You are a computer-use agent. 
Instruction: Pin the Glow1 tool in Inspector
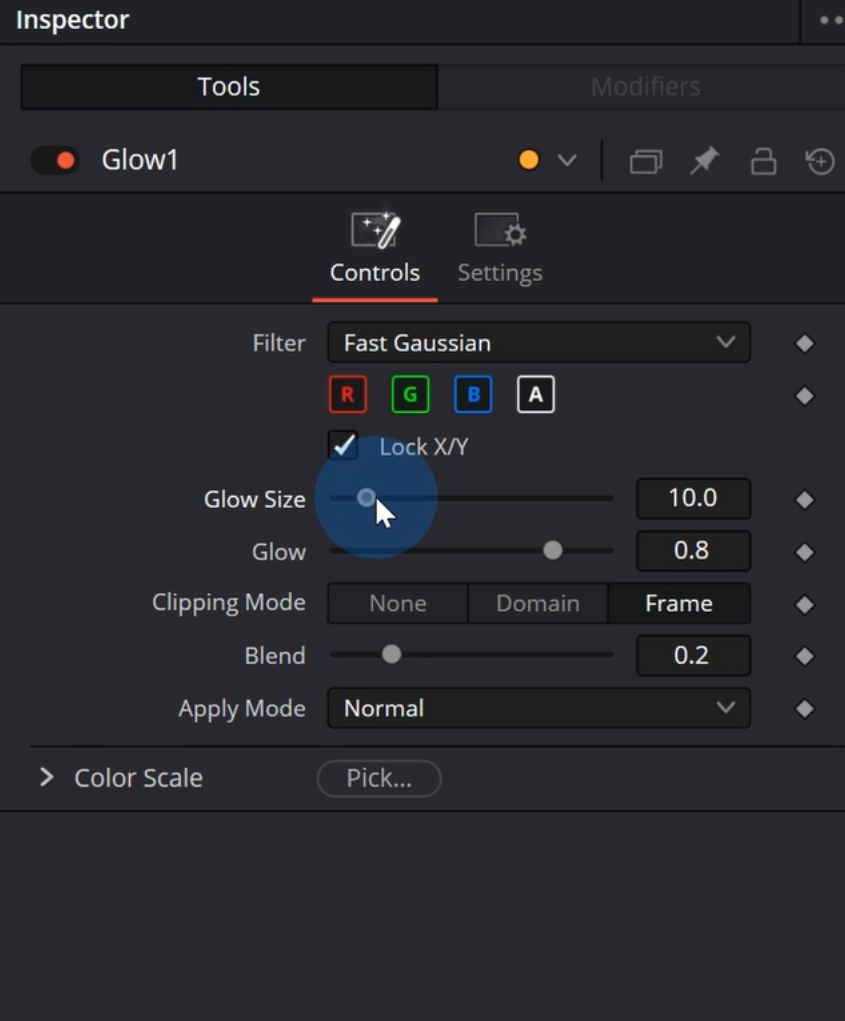click(705, 161)
